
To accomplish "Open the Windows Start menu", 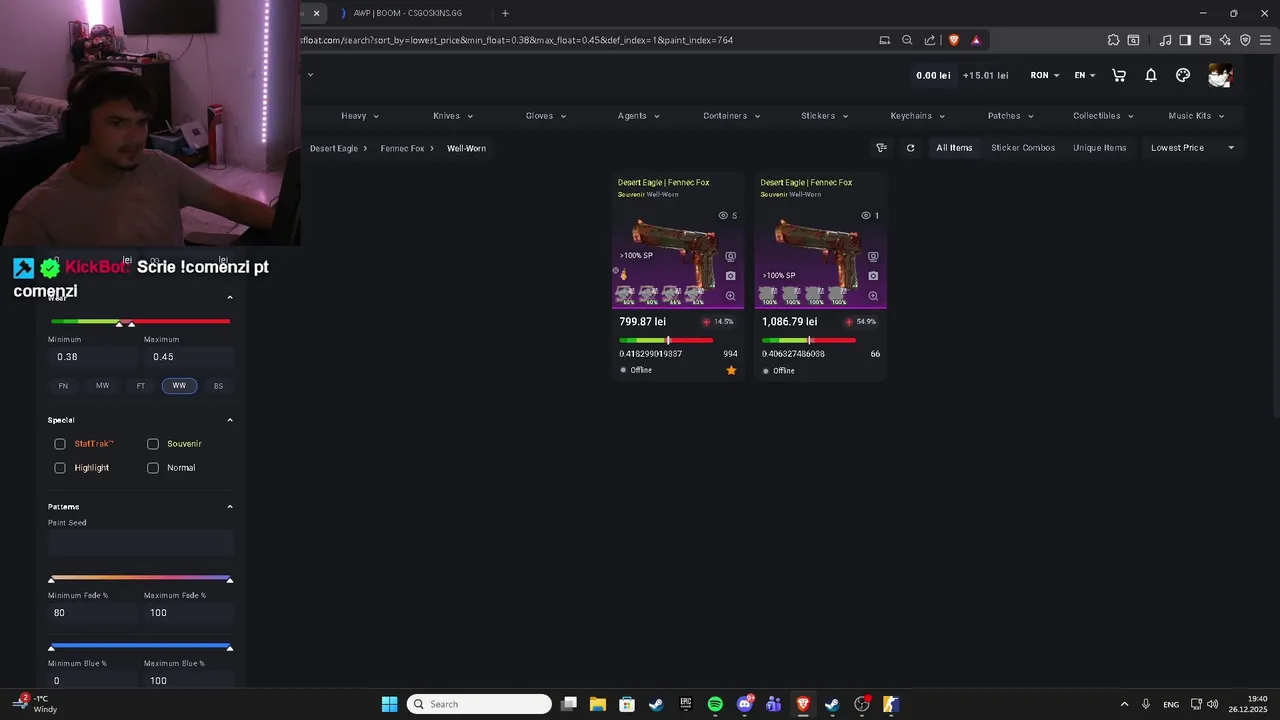I will tap(389, 704).
